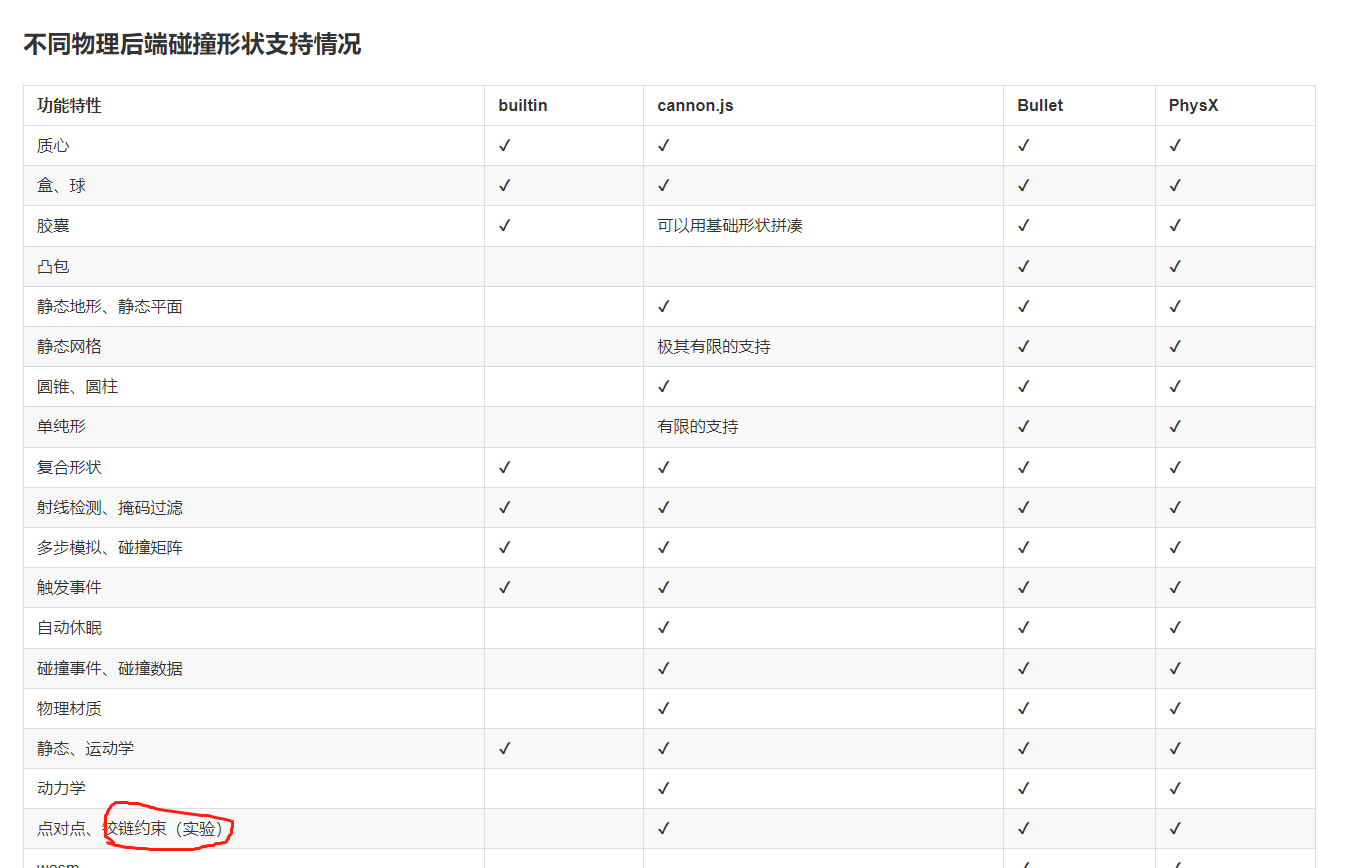
Task: Click the cannon.js checkmark for 圆锥、圆柱
Action: coord(664,387)
